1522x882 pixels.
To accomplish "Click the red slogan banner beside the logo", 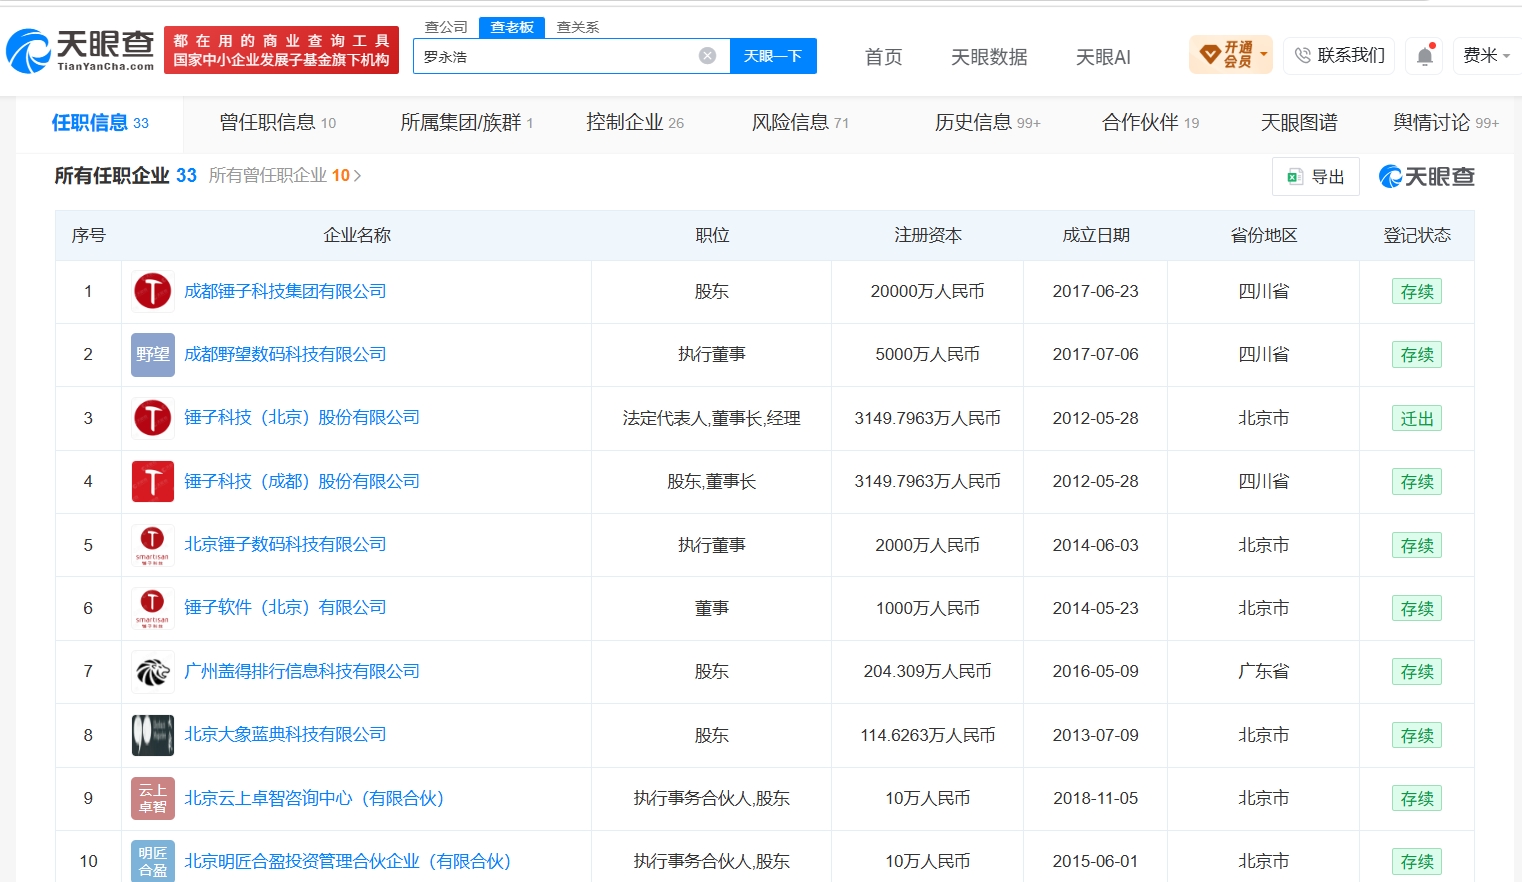I will tap(281, 50).
